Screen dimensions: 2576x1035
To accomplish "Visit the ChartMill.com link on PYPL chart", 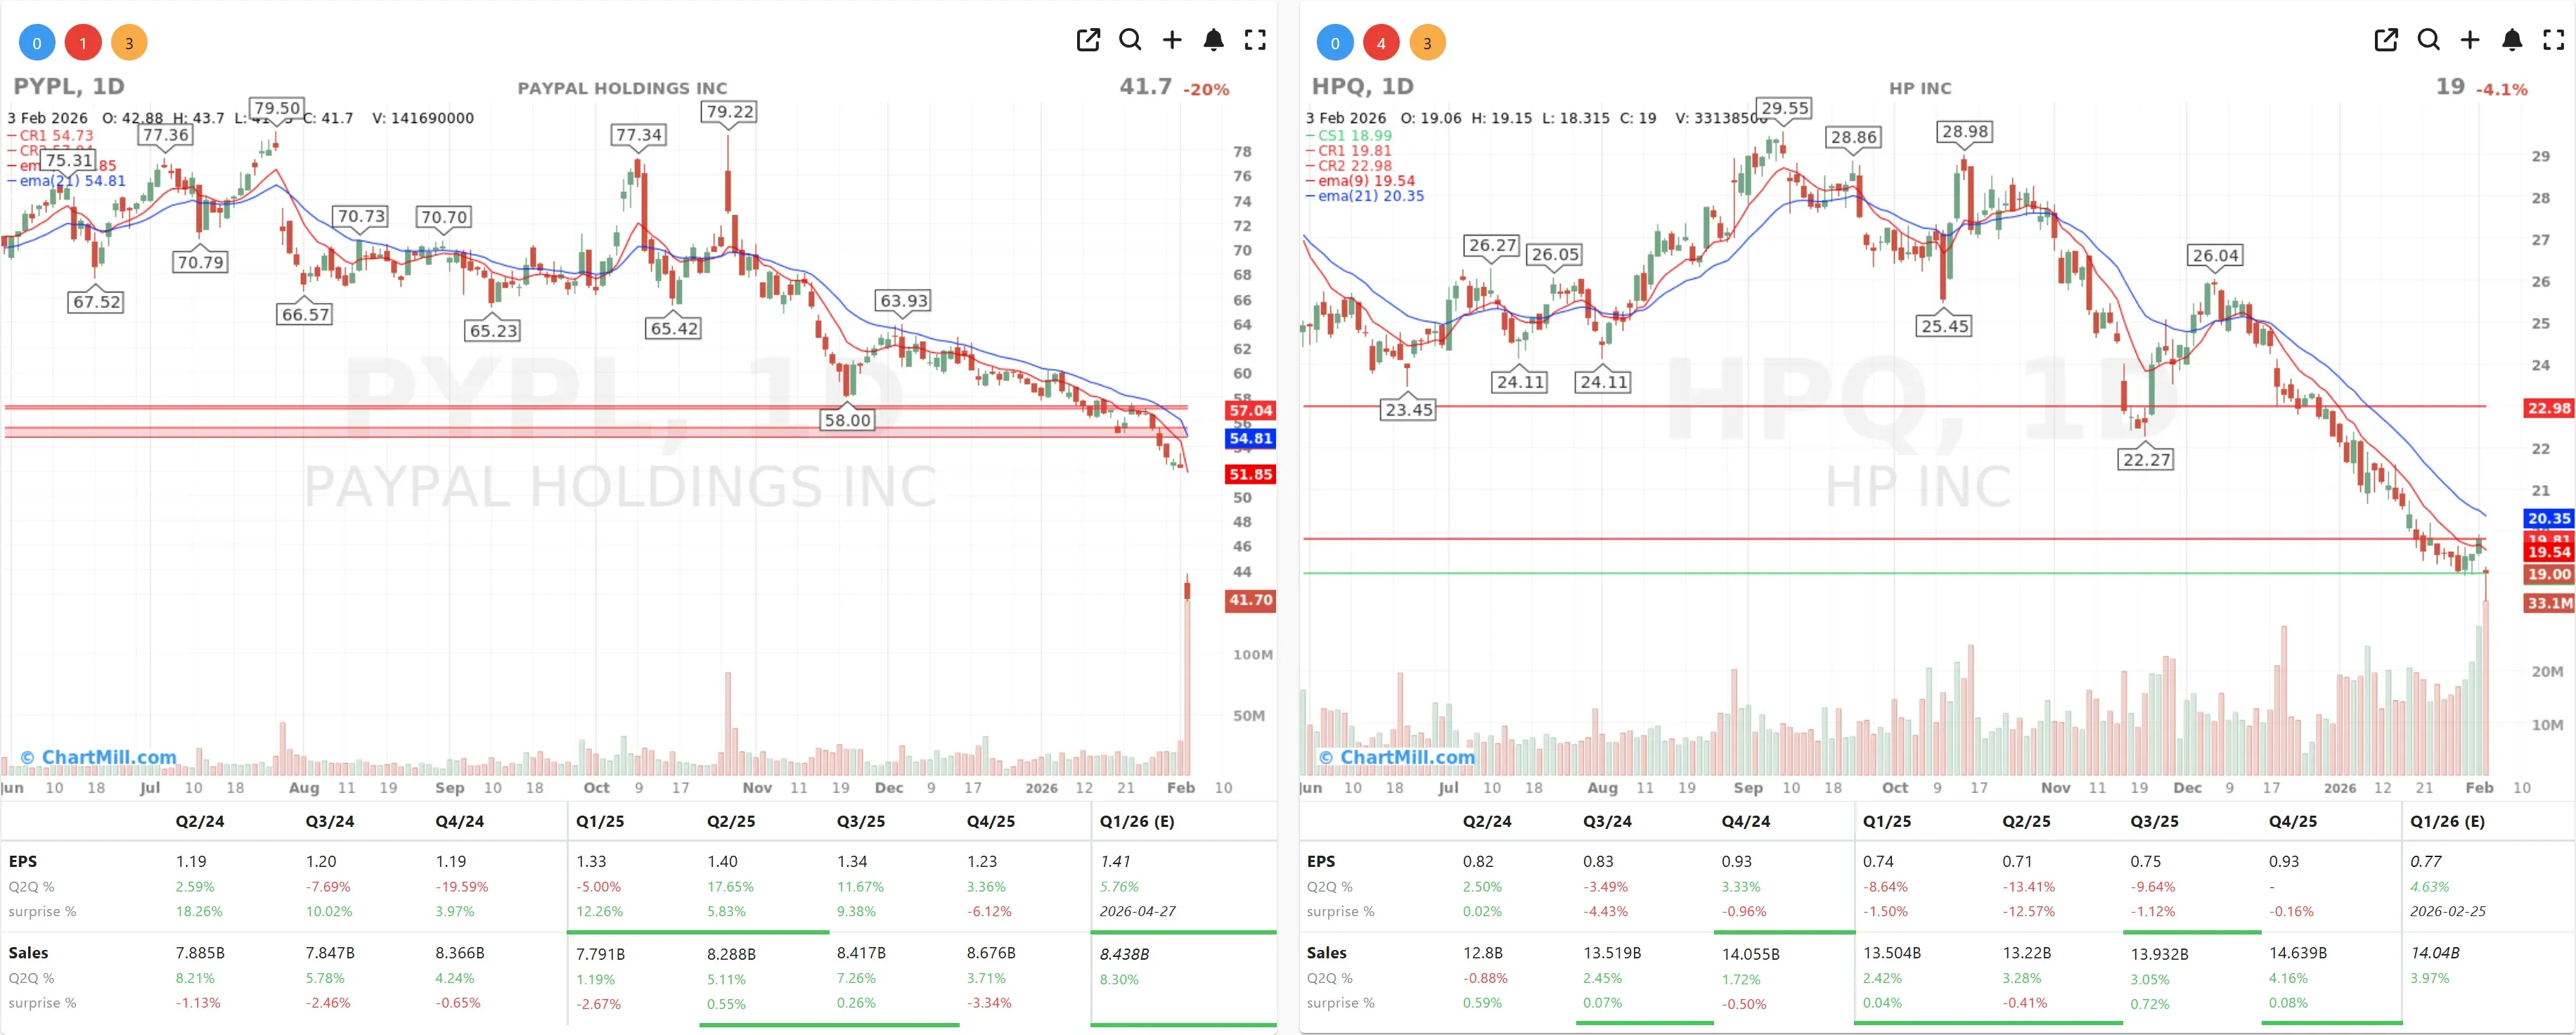I will coord(98,757).
